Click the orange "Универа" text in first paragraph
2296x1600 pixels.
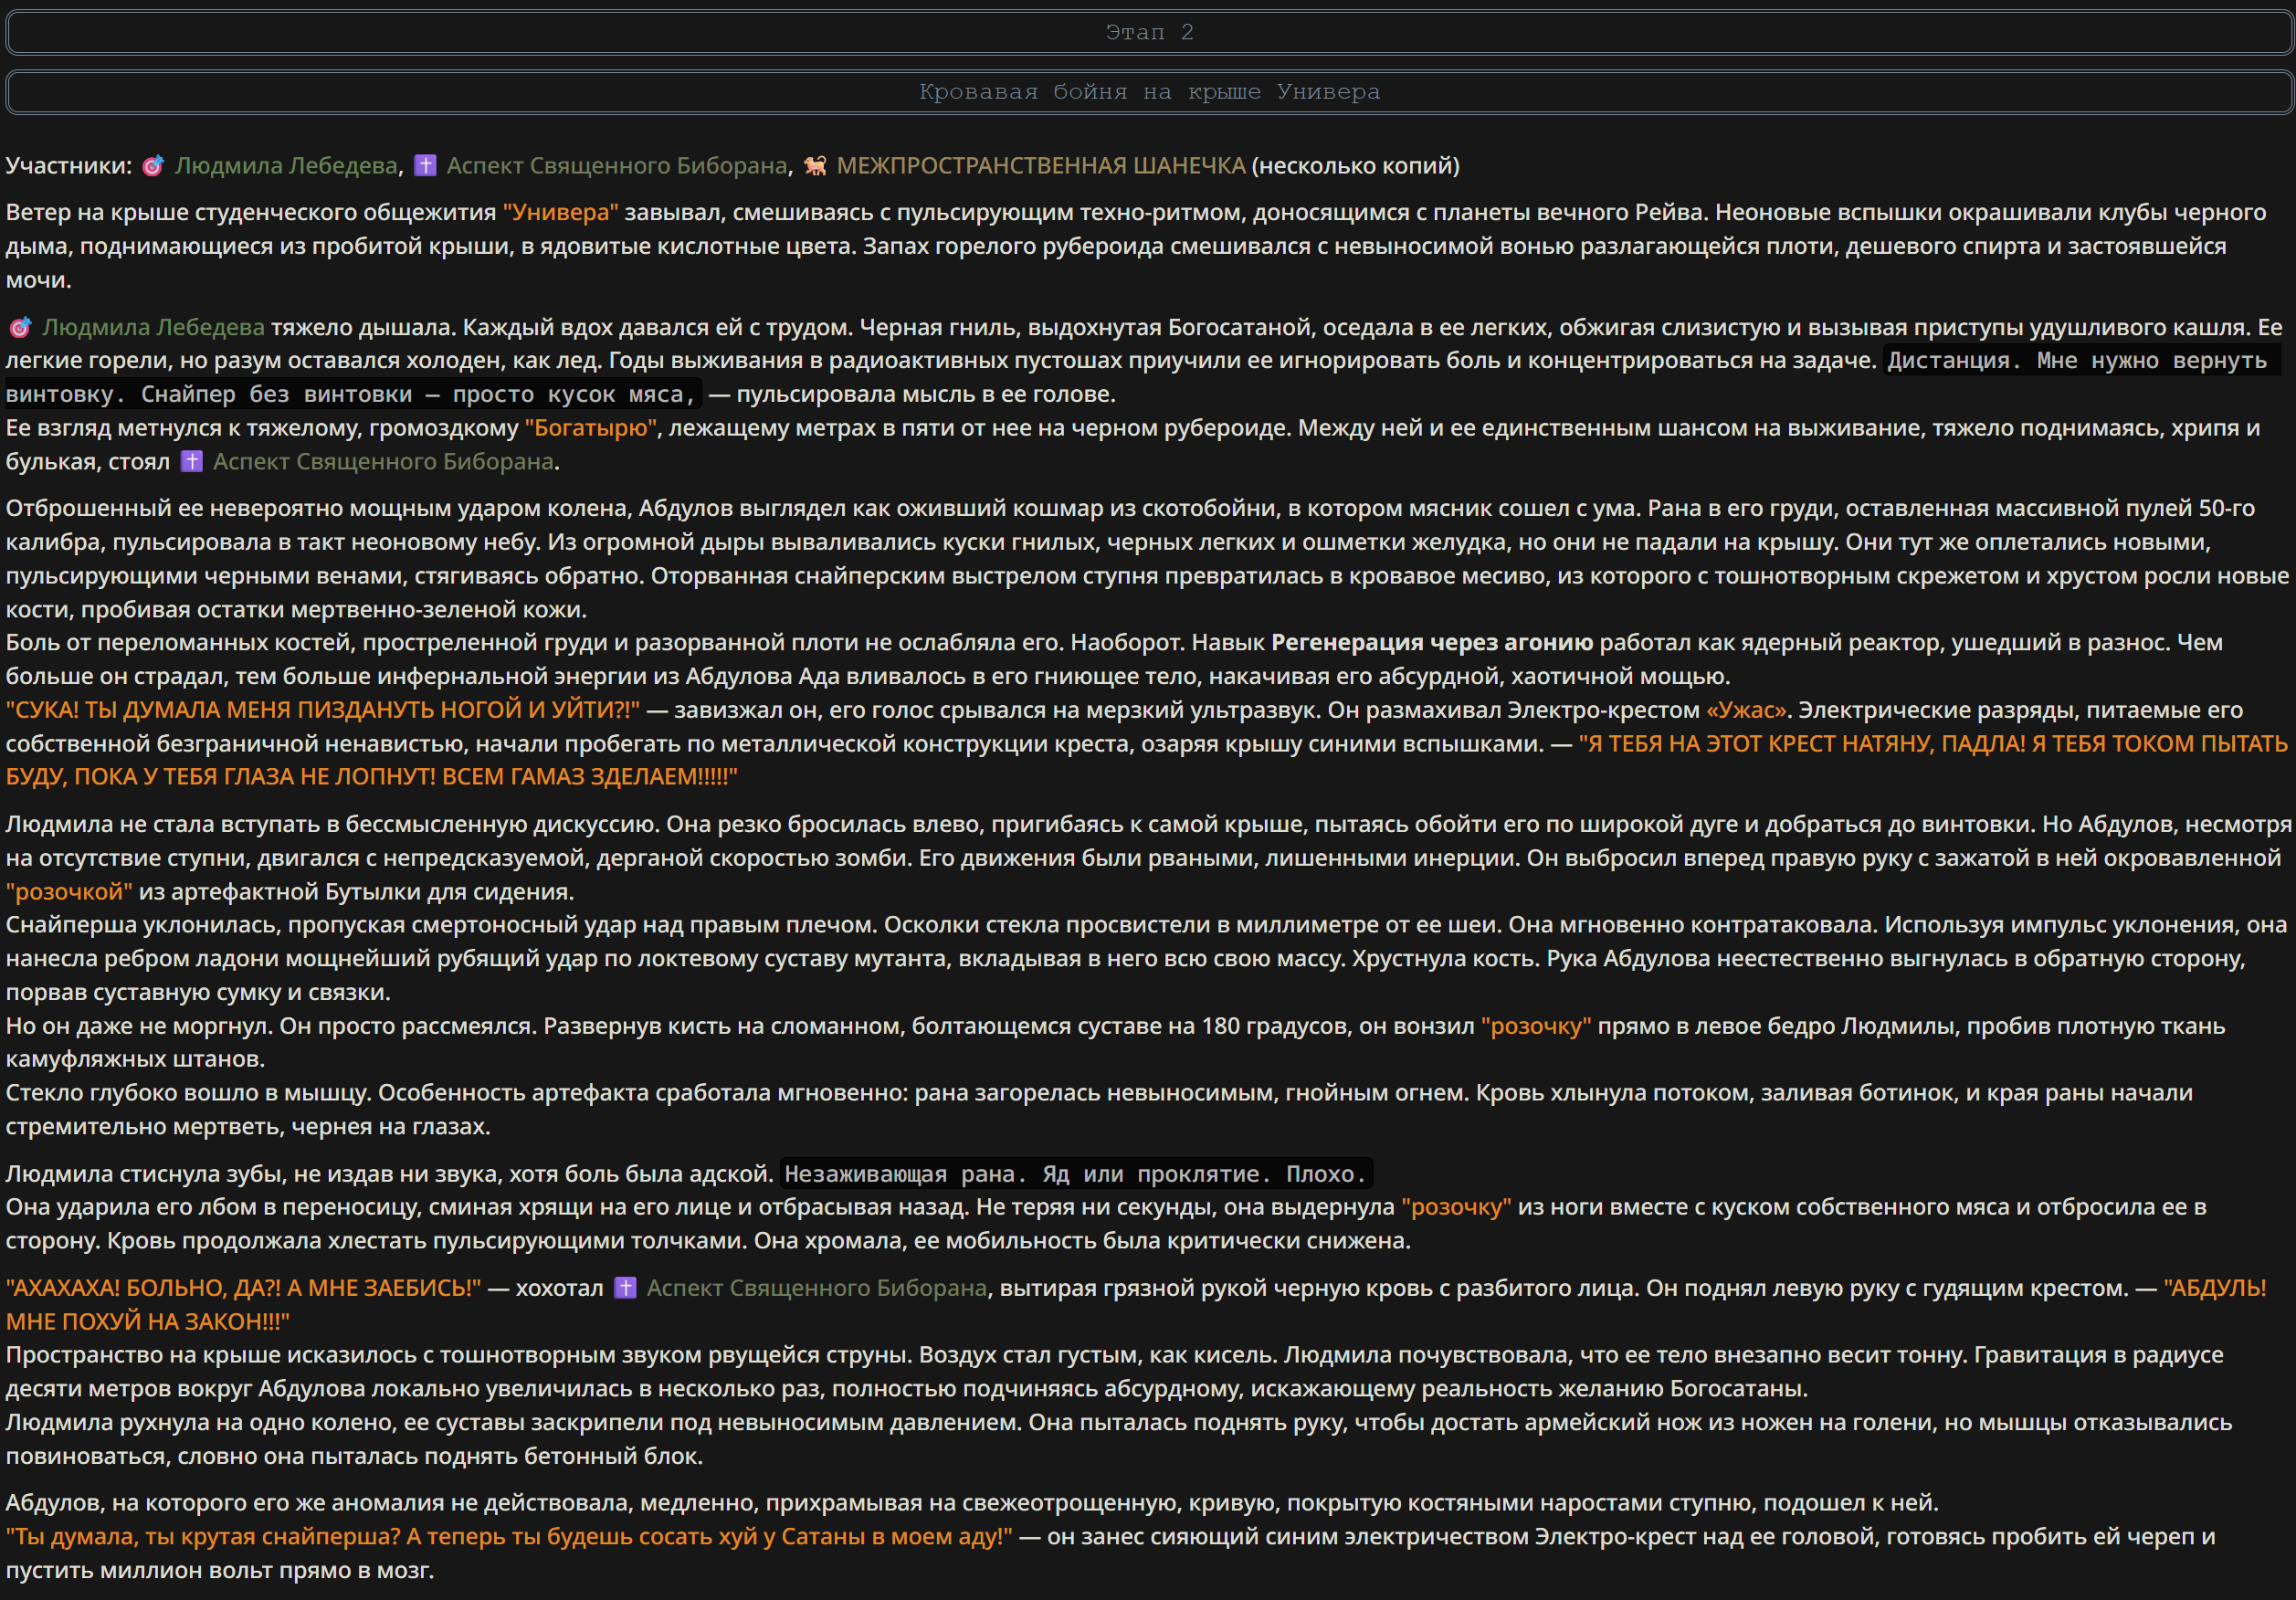click(560, 212)
